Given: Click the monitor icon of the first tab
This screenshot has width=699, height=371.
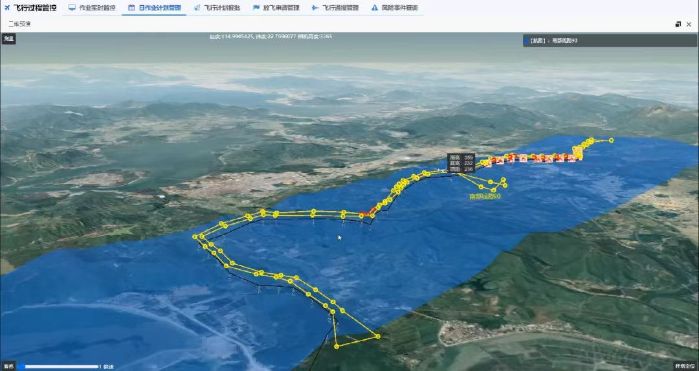Looking at the screenshot, I should click(x=72, y=8).
